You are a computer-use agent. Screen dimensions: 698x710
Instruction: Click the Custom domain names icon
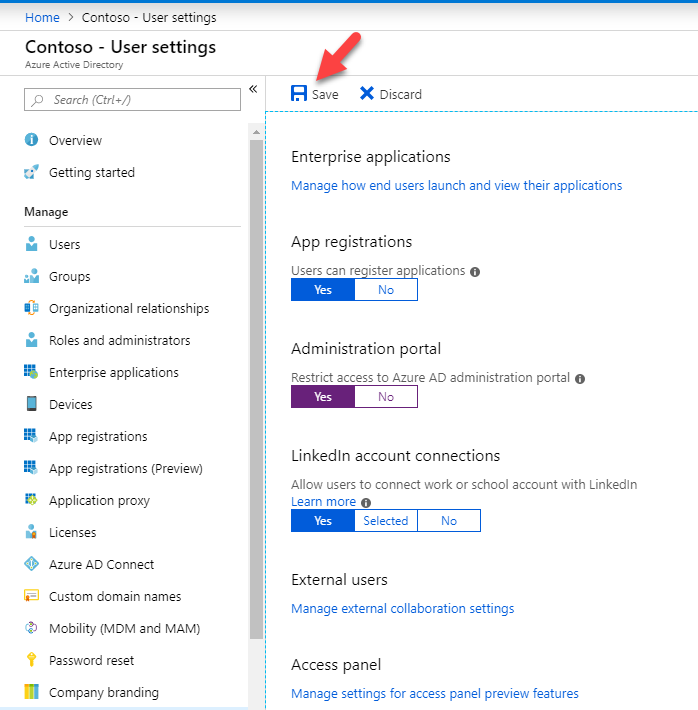pos(31,596)
